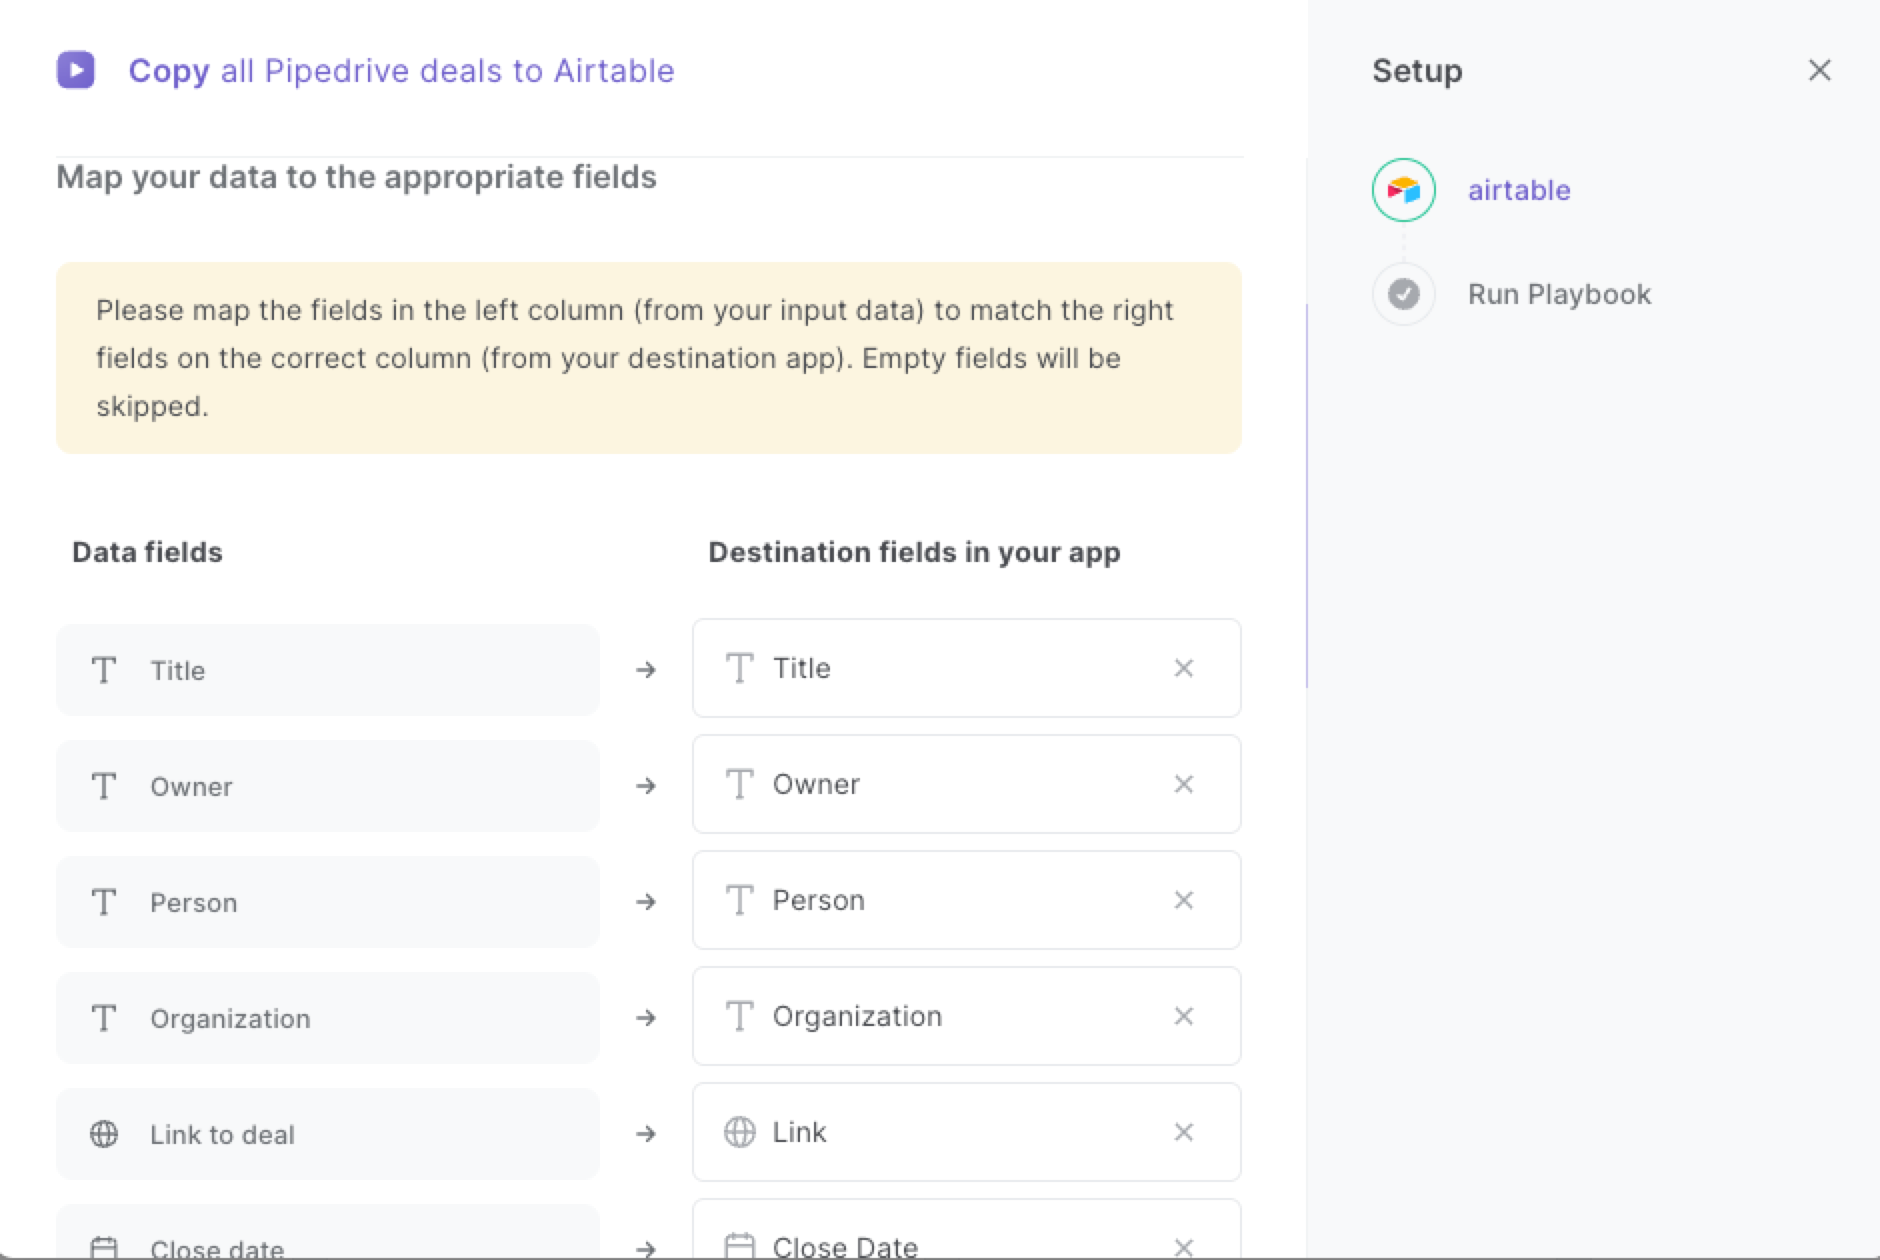
Task: Select the Run Playbook step in the sidebar
Action: pos(1558,294)
